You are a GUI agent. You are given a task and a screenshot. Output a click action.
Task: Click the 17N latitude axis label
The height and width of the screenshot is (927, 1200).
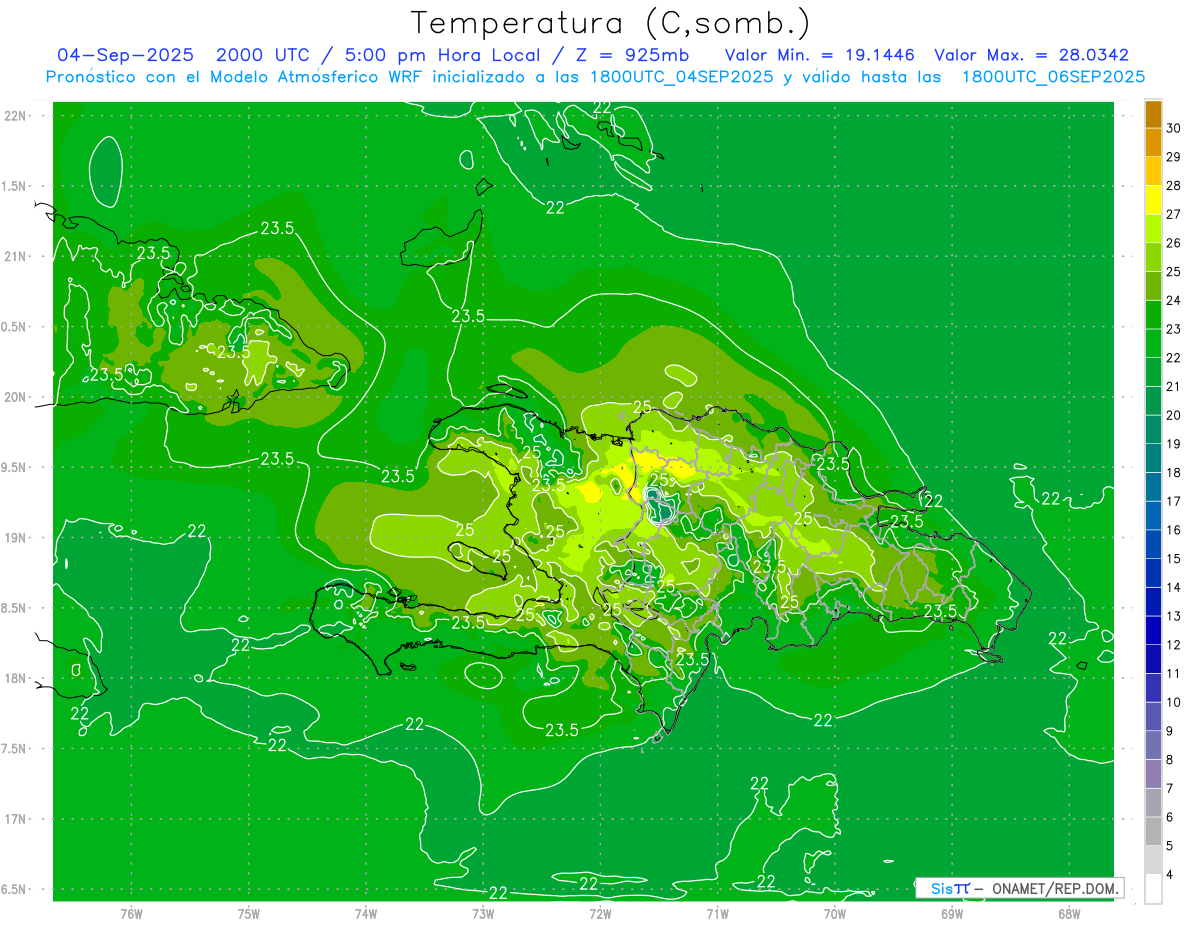click(17, 819)
